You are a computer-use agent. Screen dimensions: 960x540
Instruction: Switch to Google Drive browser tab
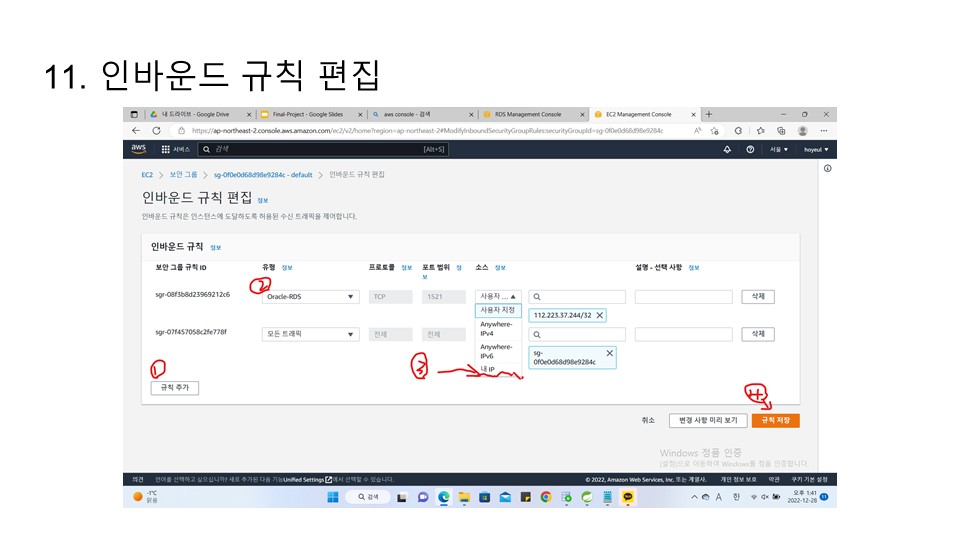coord(200,114)
